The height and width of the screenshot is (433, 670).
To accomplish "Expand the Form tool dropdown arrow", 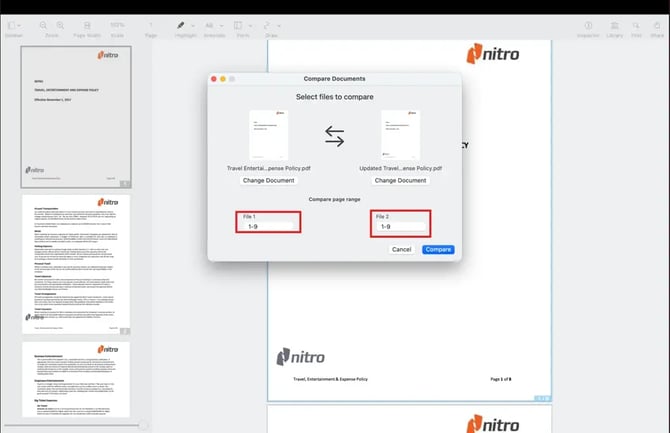I will [250, 26].
